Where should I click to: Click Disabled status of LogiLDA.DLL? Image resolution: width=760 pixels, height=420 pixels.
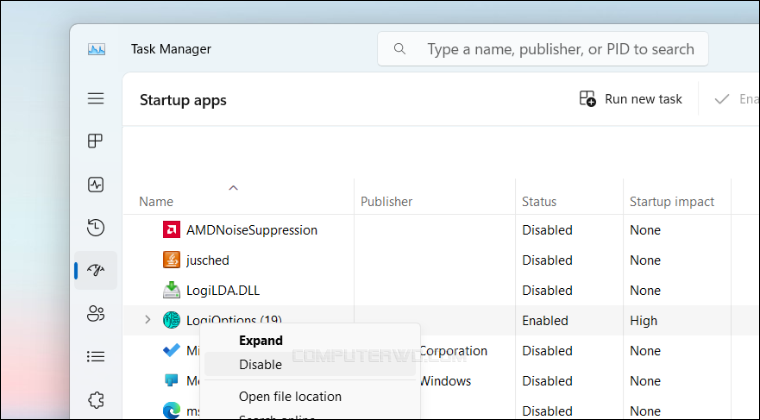pos(547,290)
